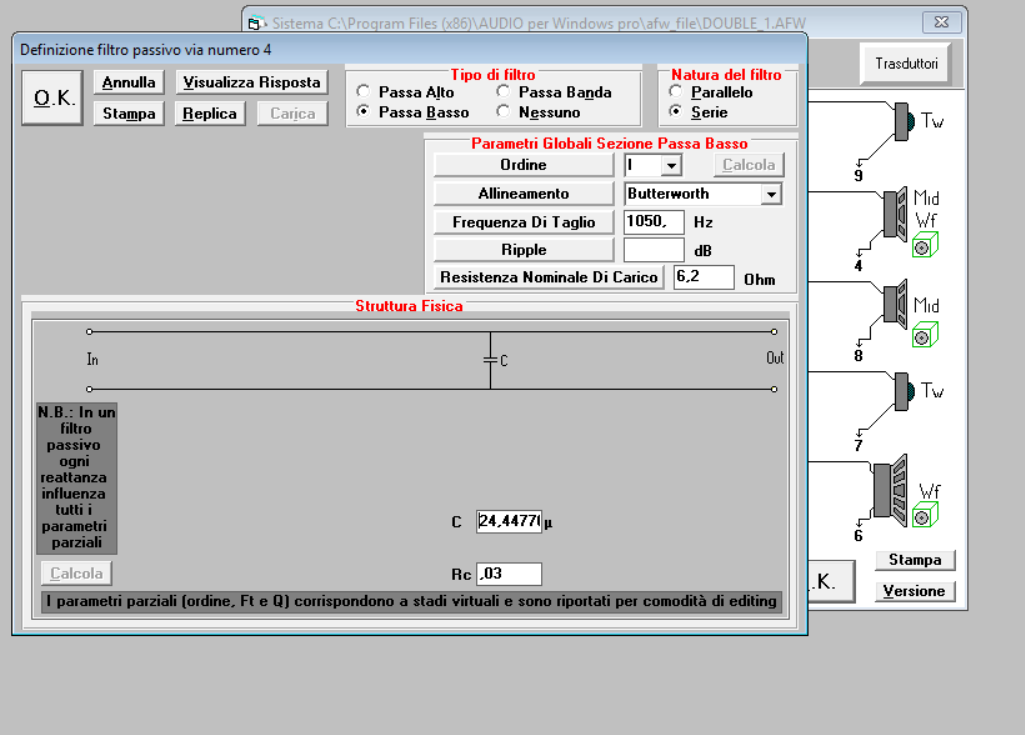Viewport: 1025px width, 735px height.
Task: Click the capacitor C value field
Action: pos(509,521)
